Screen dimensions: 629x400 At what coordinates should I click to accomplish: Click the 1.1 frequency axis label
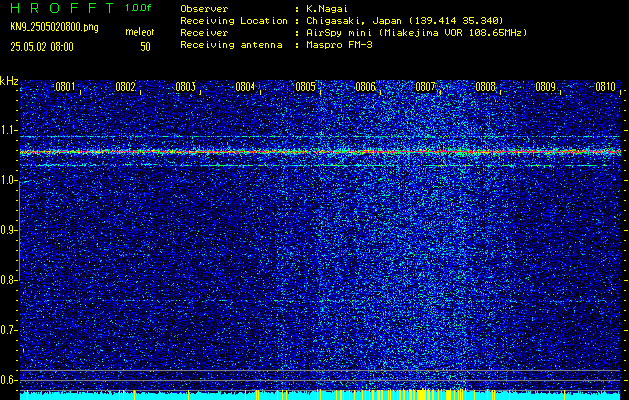pos(8,130)
